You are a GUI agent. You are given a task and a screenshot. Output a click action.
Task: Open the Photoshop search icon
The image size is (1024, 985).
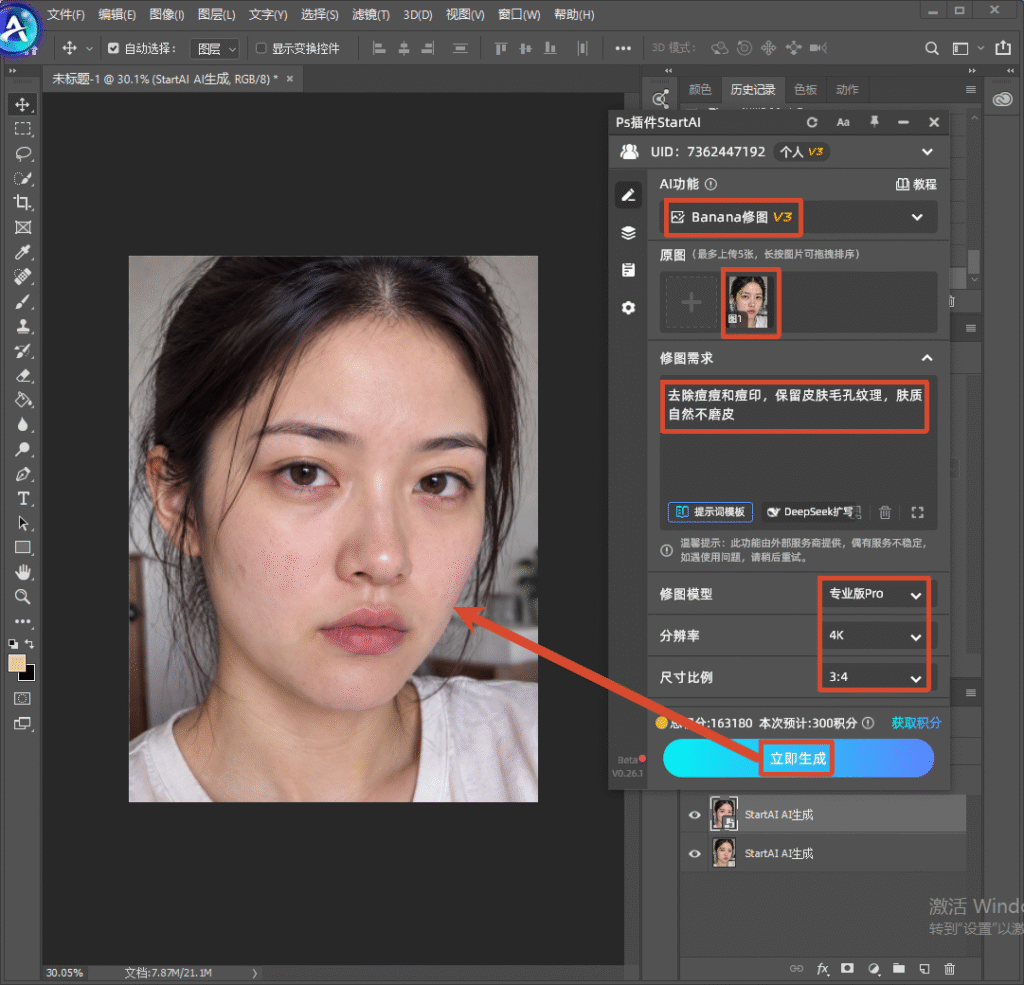coord(932,48)
